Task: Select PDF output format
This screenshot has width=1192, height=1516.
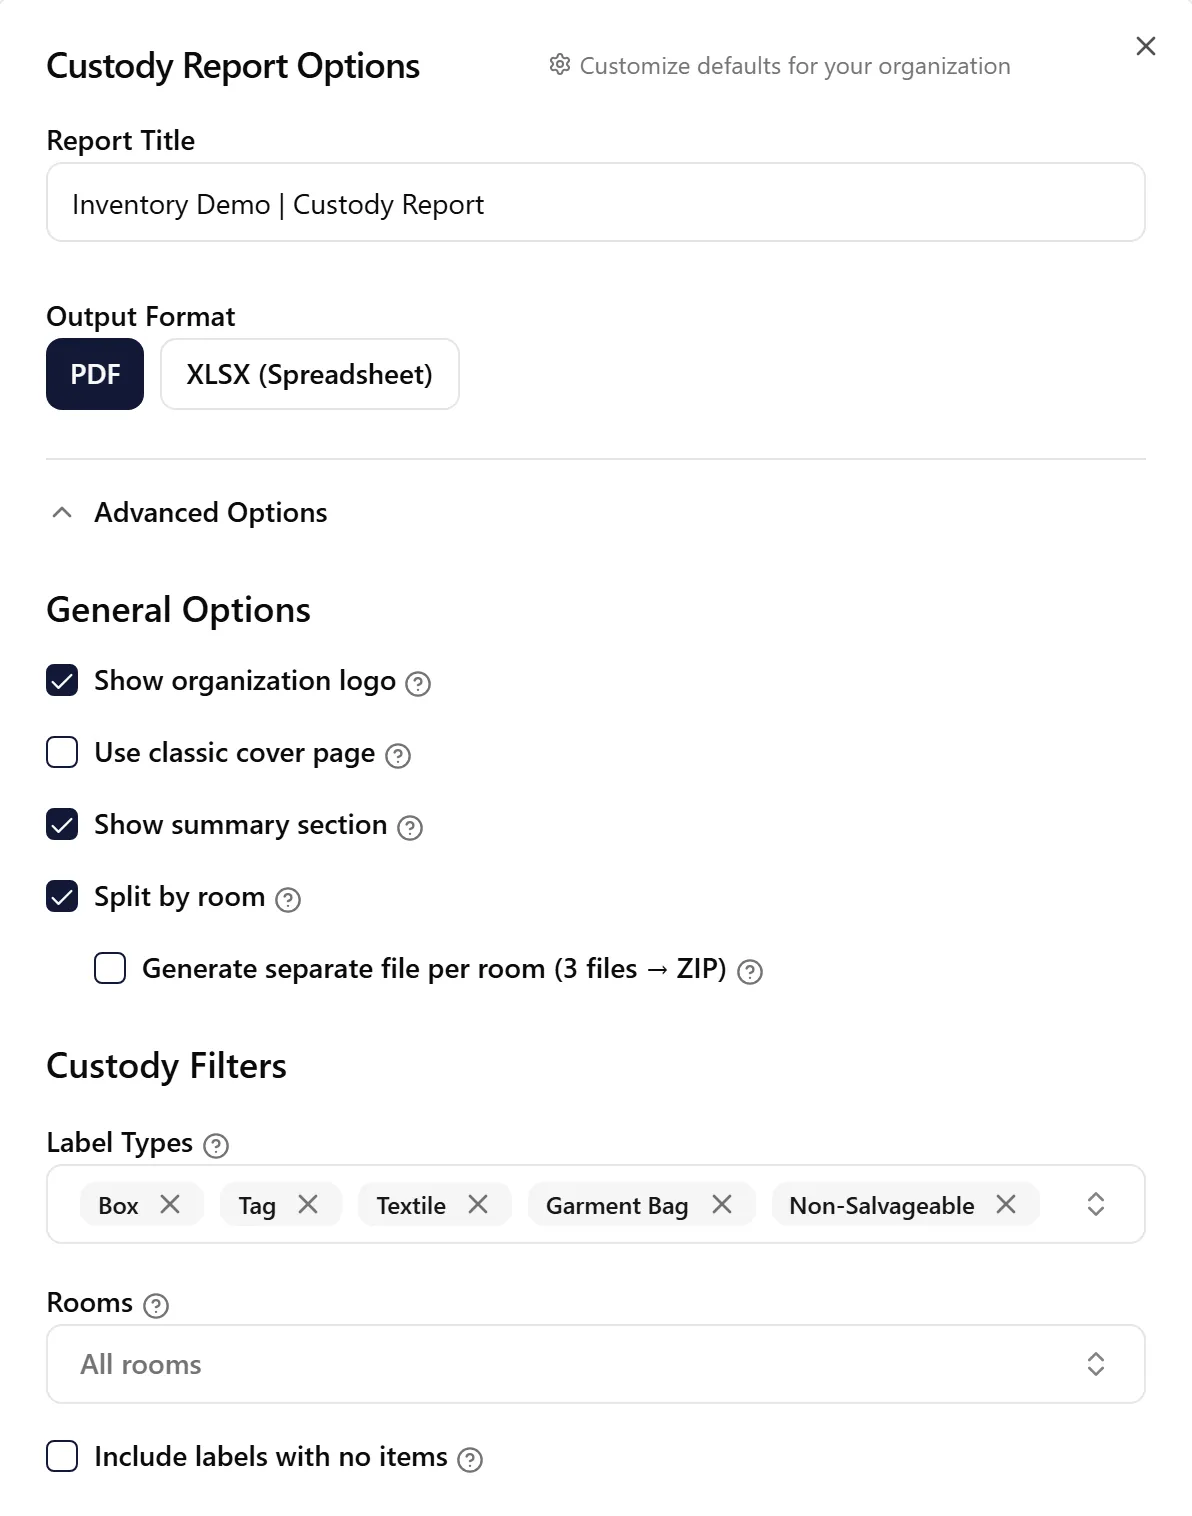Action: pyautogui.click(x=95, y=374)
